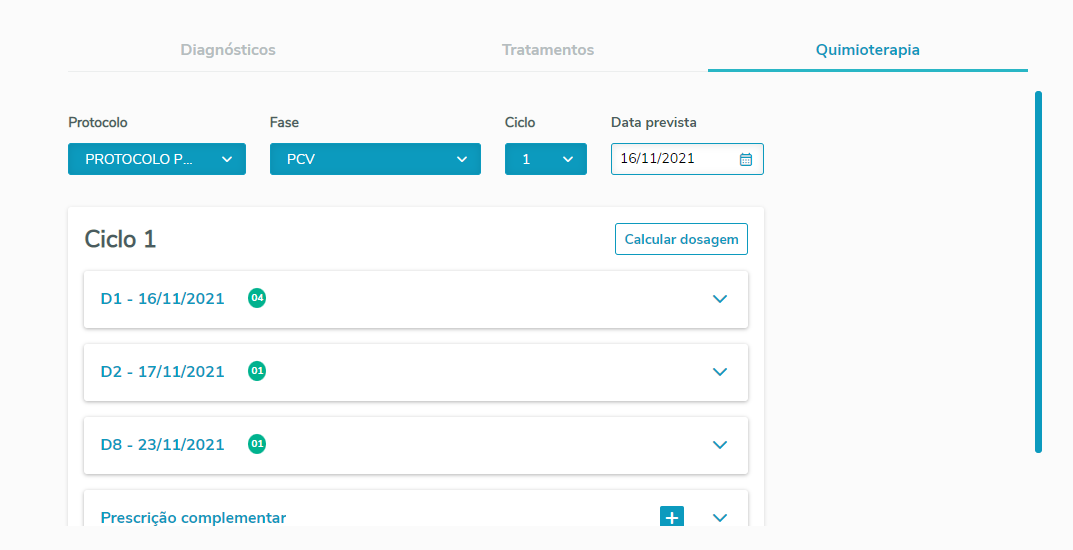1073x550 pixels.
Task: Click the D1 - 16/11/2021 title
Action: point(162,298)
